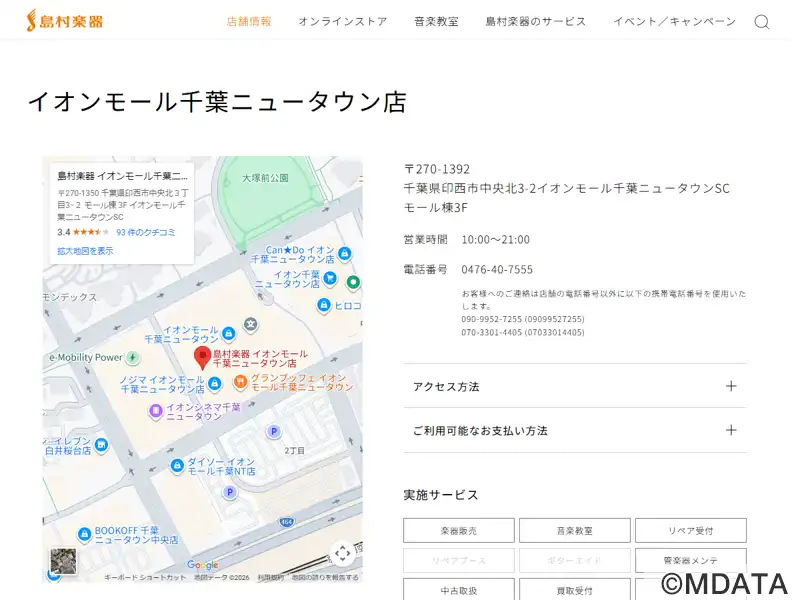800x600 pixels.
Task: Click リペア受付 service button
Action: pyautogui.click(x=691, y=531)
